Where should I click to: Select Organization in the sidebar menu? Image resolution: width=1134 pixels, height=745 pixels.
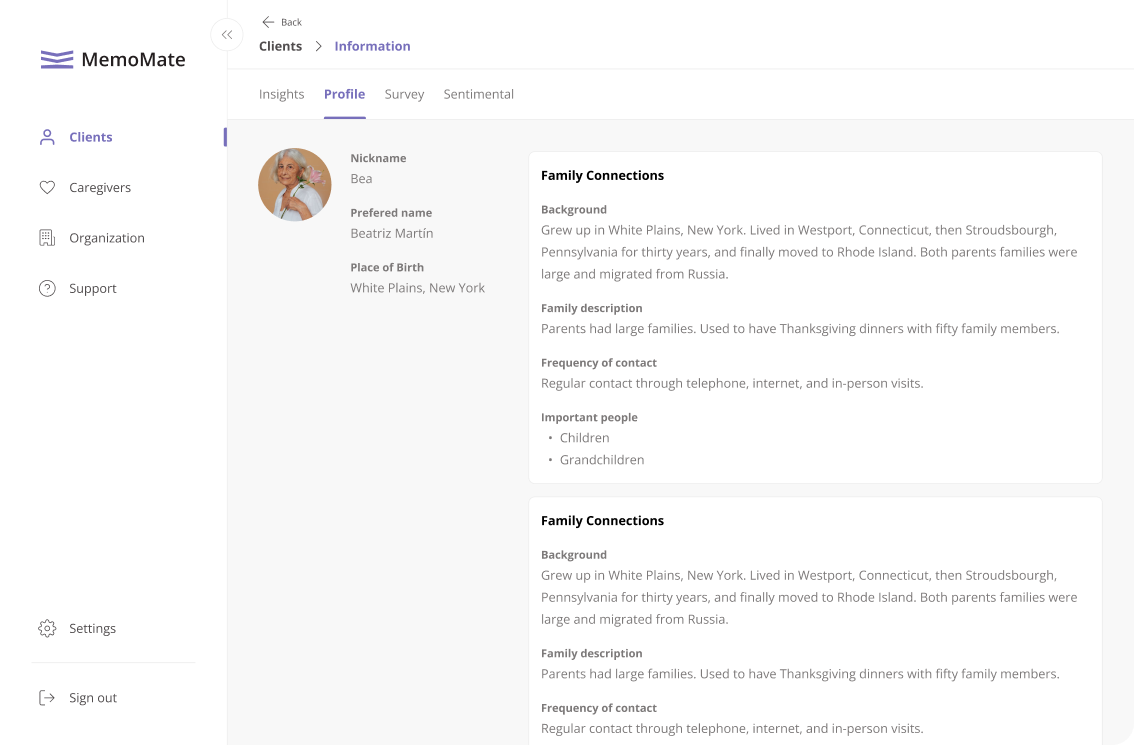(x=107, y=238)
